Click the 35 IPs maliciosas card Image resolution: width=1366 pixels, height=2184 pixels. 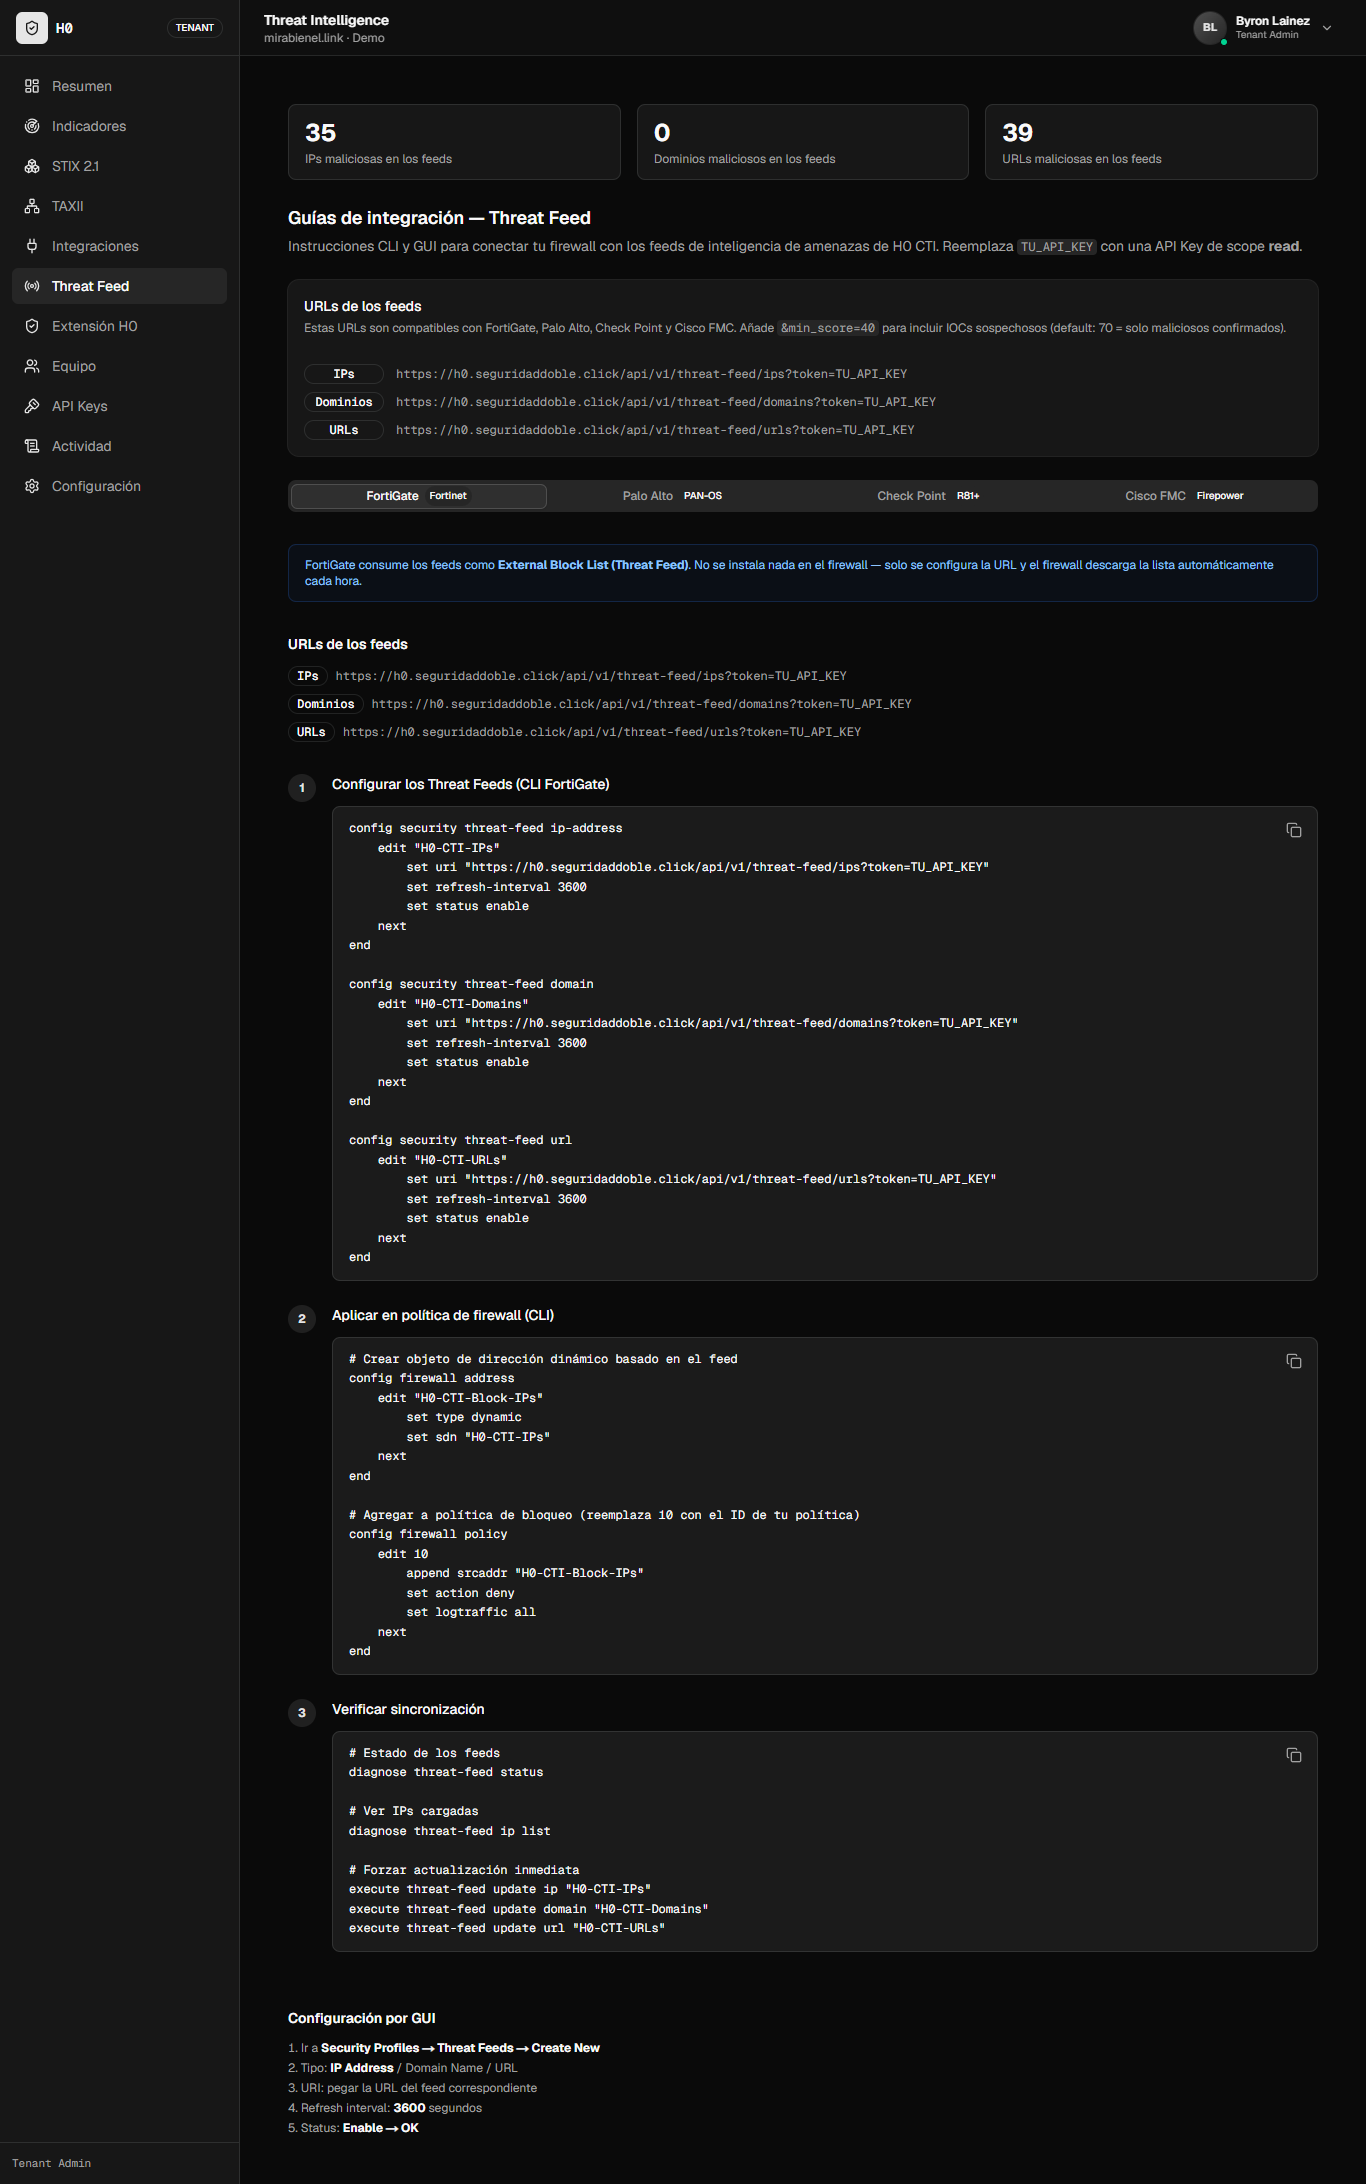tap(454, 142)
